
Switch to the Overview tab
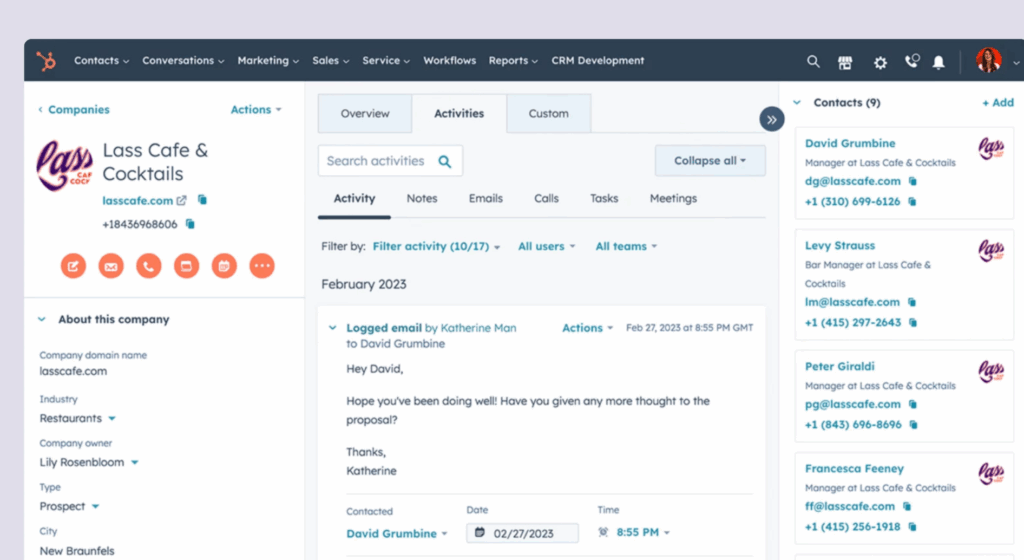[365, 114]
